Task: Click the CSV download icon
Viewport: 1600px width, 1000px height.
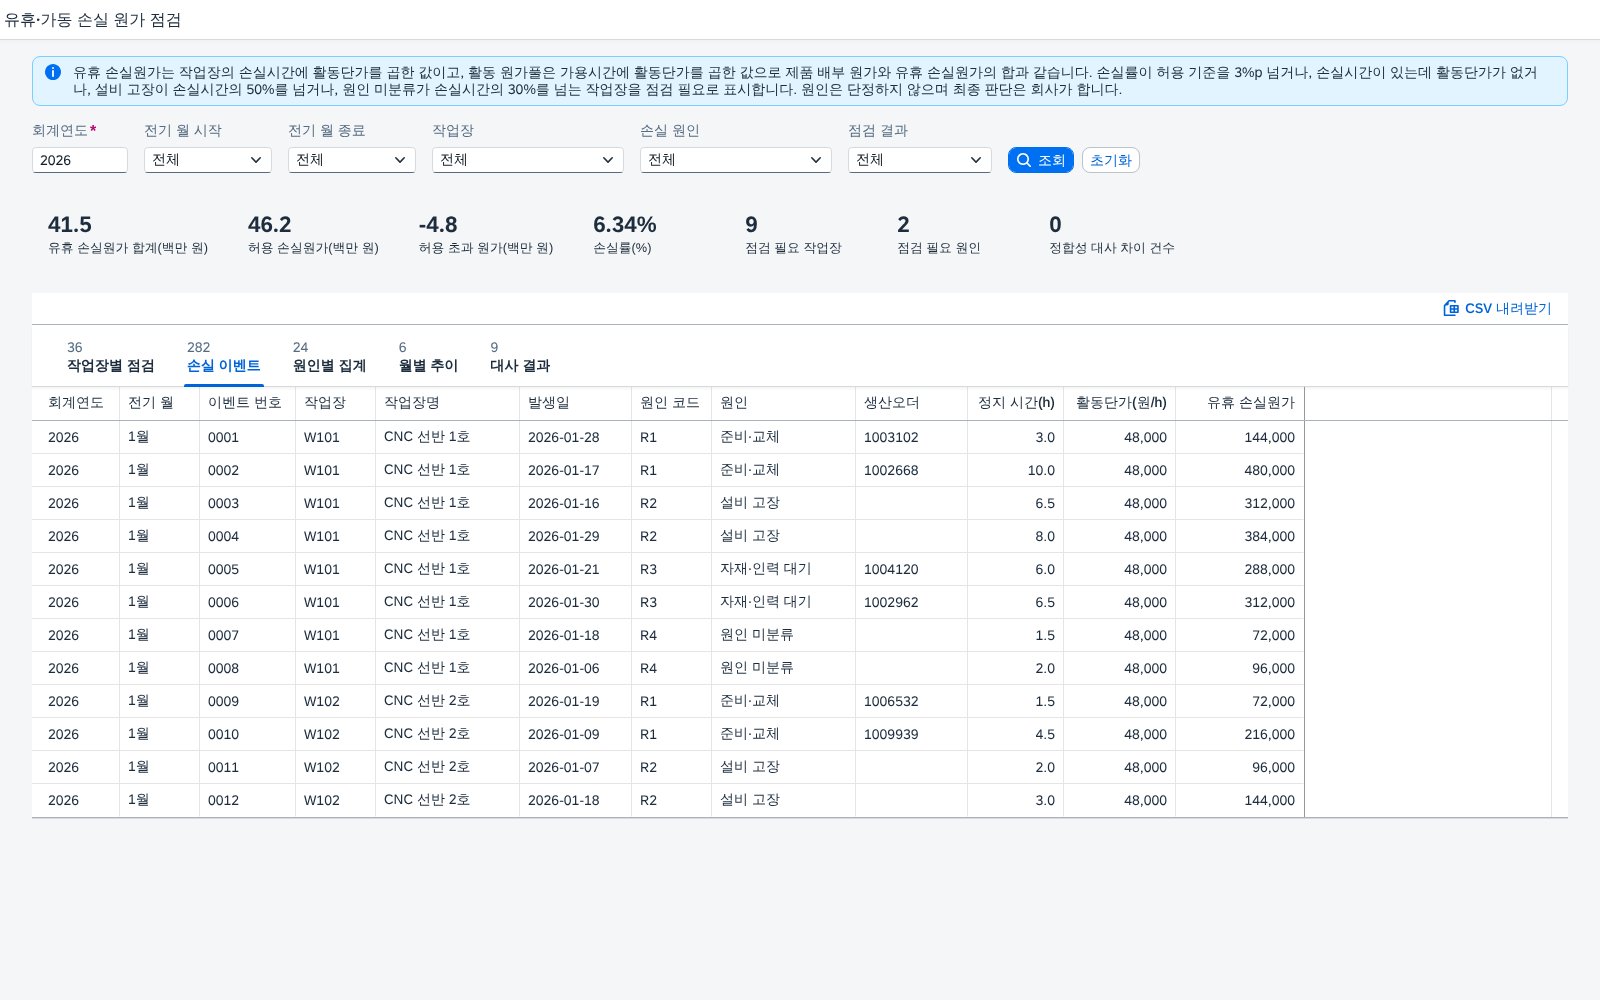Action: pos(1451,308)
